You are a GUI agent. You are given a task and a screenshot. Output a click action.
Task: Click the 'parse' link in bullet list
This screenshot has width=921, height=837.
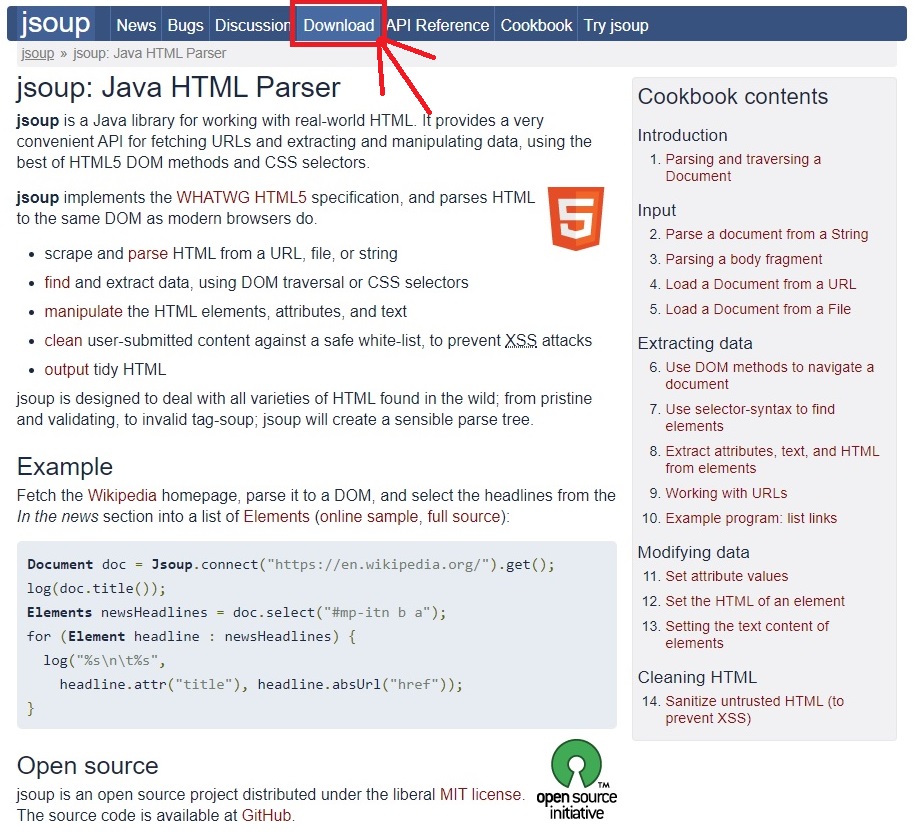(x=148, y=254)
